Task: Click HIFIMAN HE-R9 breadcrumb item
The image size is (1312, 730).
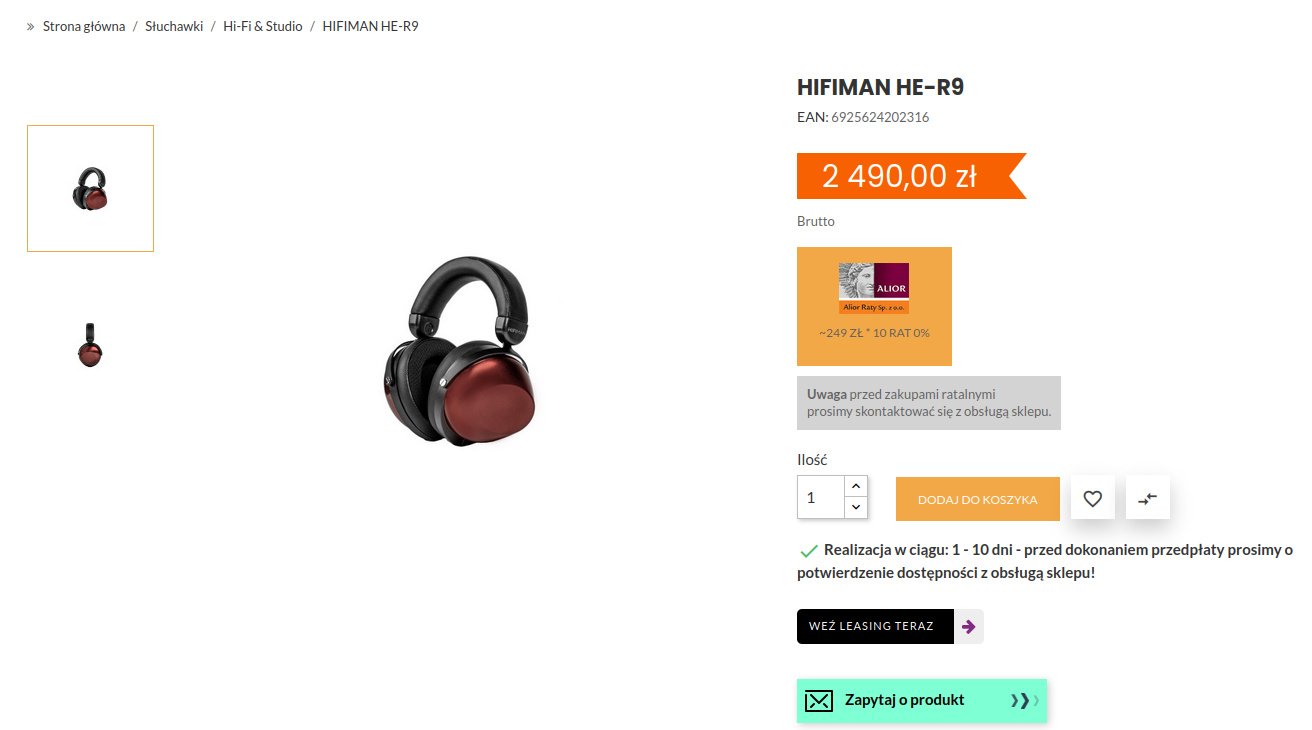Action: (370, 26)
